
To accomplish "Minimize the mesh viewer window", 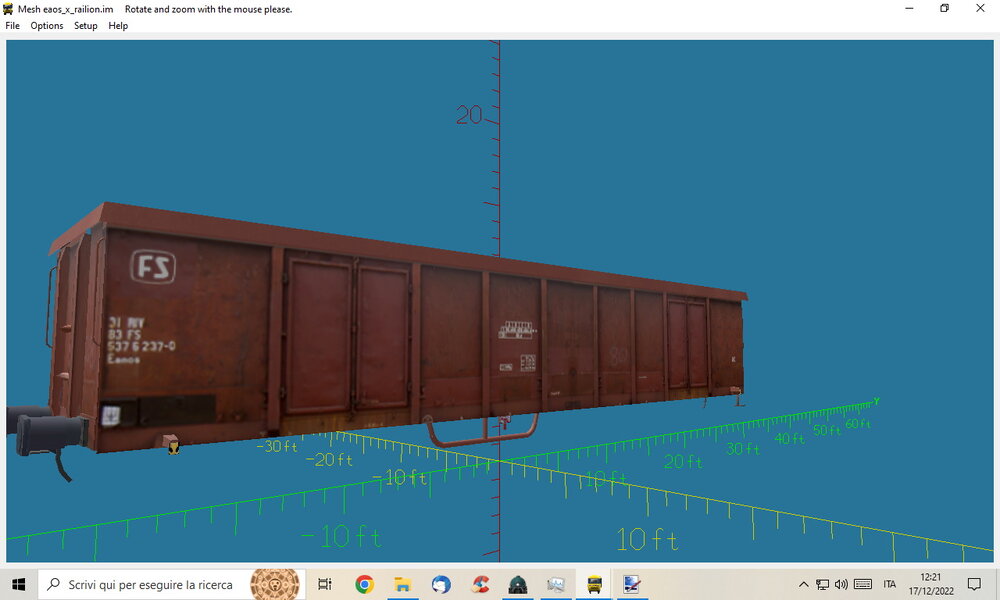I will (x=909, y=8).
